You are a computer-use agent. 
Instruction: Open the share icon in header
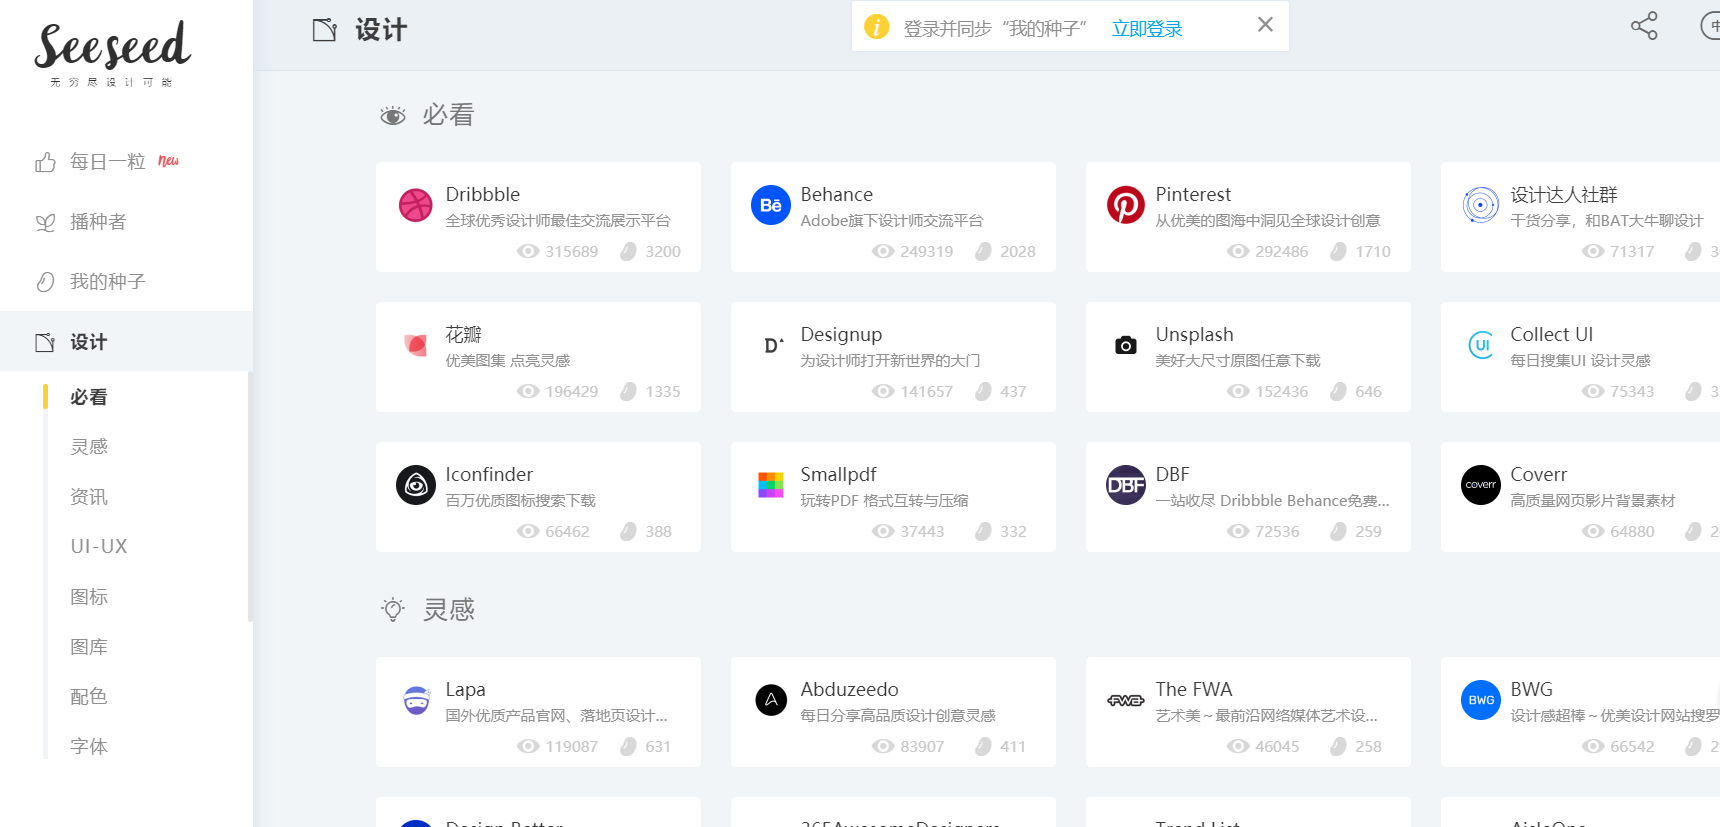tap(1644, 26)
